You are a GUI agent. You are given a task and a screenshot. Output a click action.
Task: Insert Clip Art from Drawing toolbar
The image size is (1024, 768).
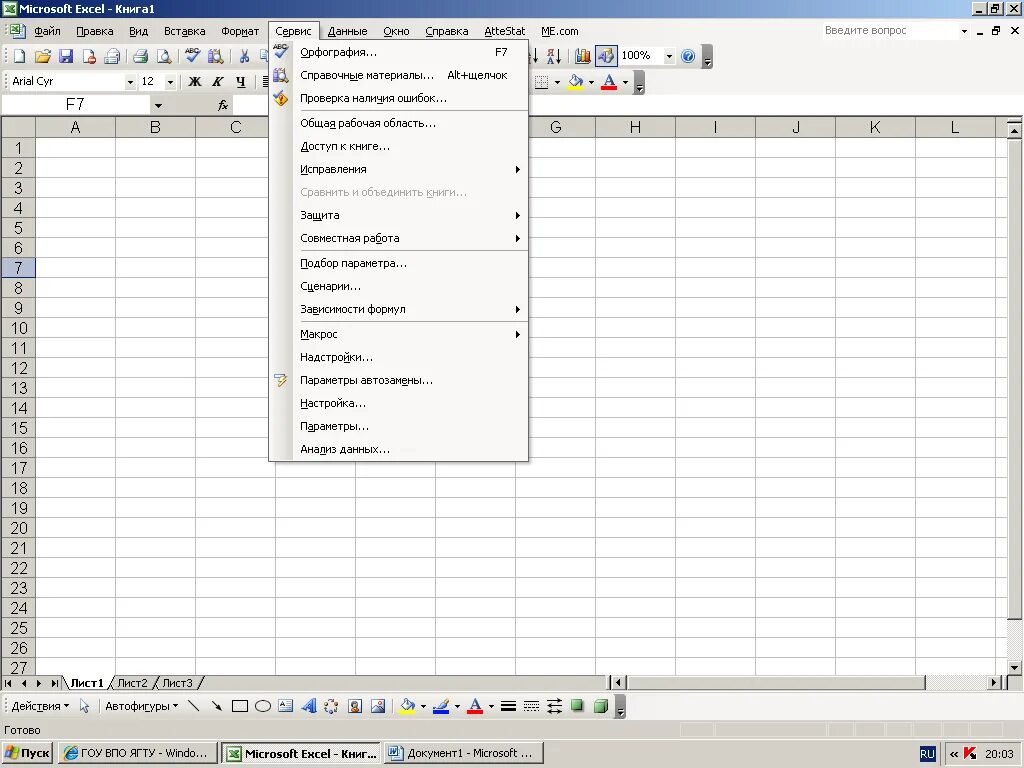[x=355, y=706]
